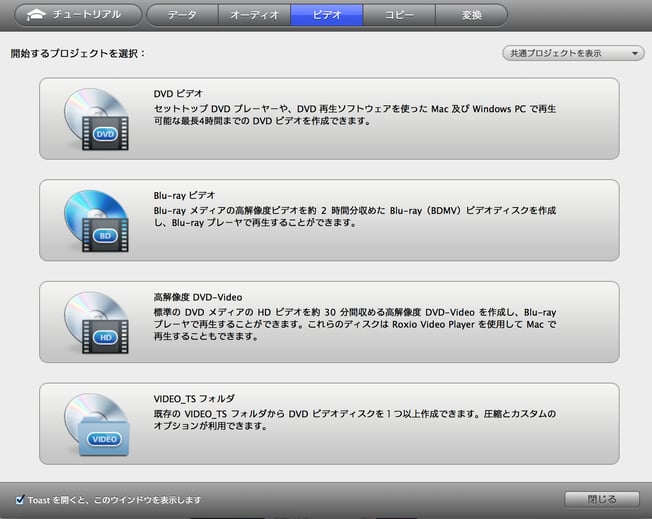
Task: Switch to the オーディオ tab
Action: (x=254, y=15)
